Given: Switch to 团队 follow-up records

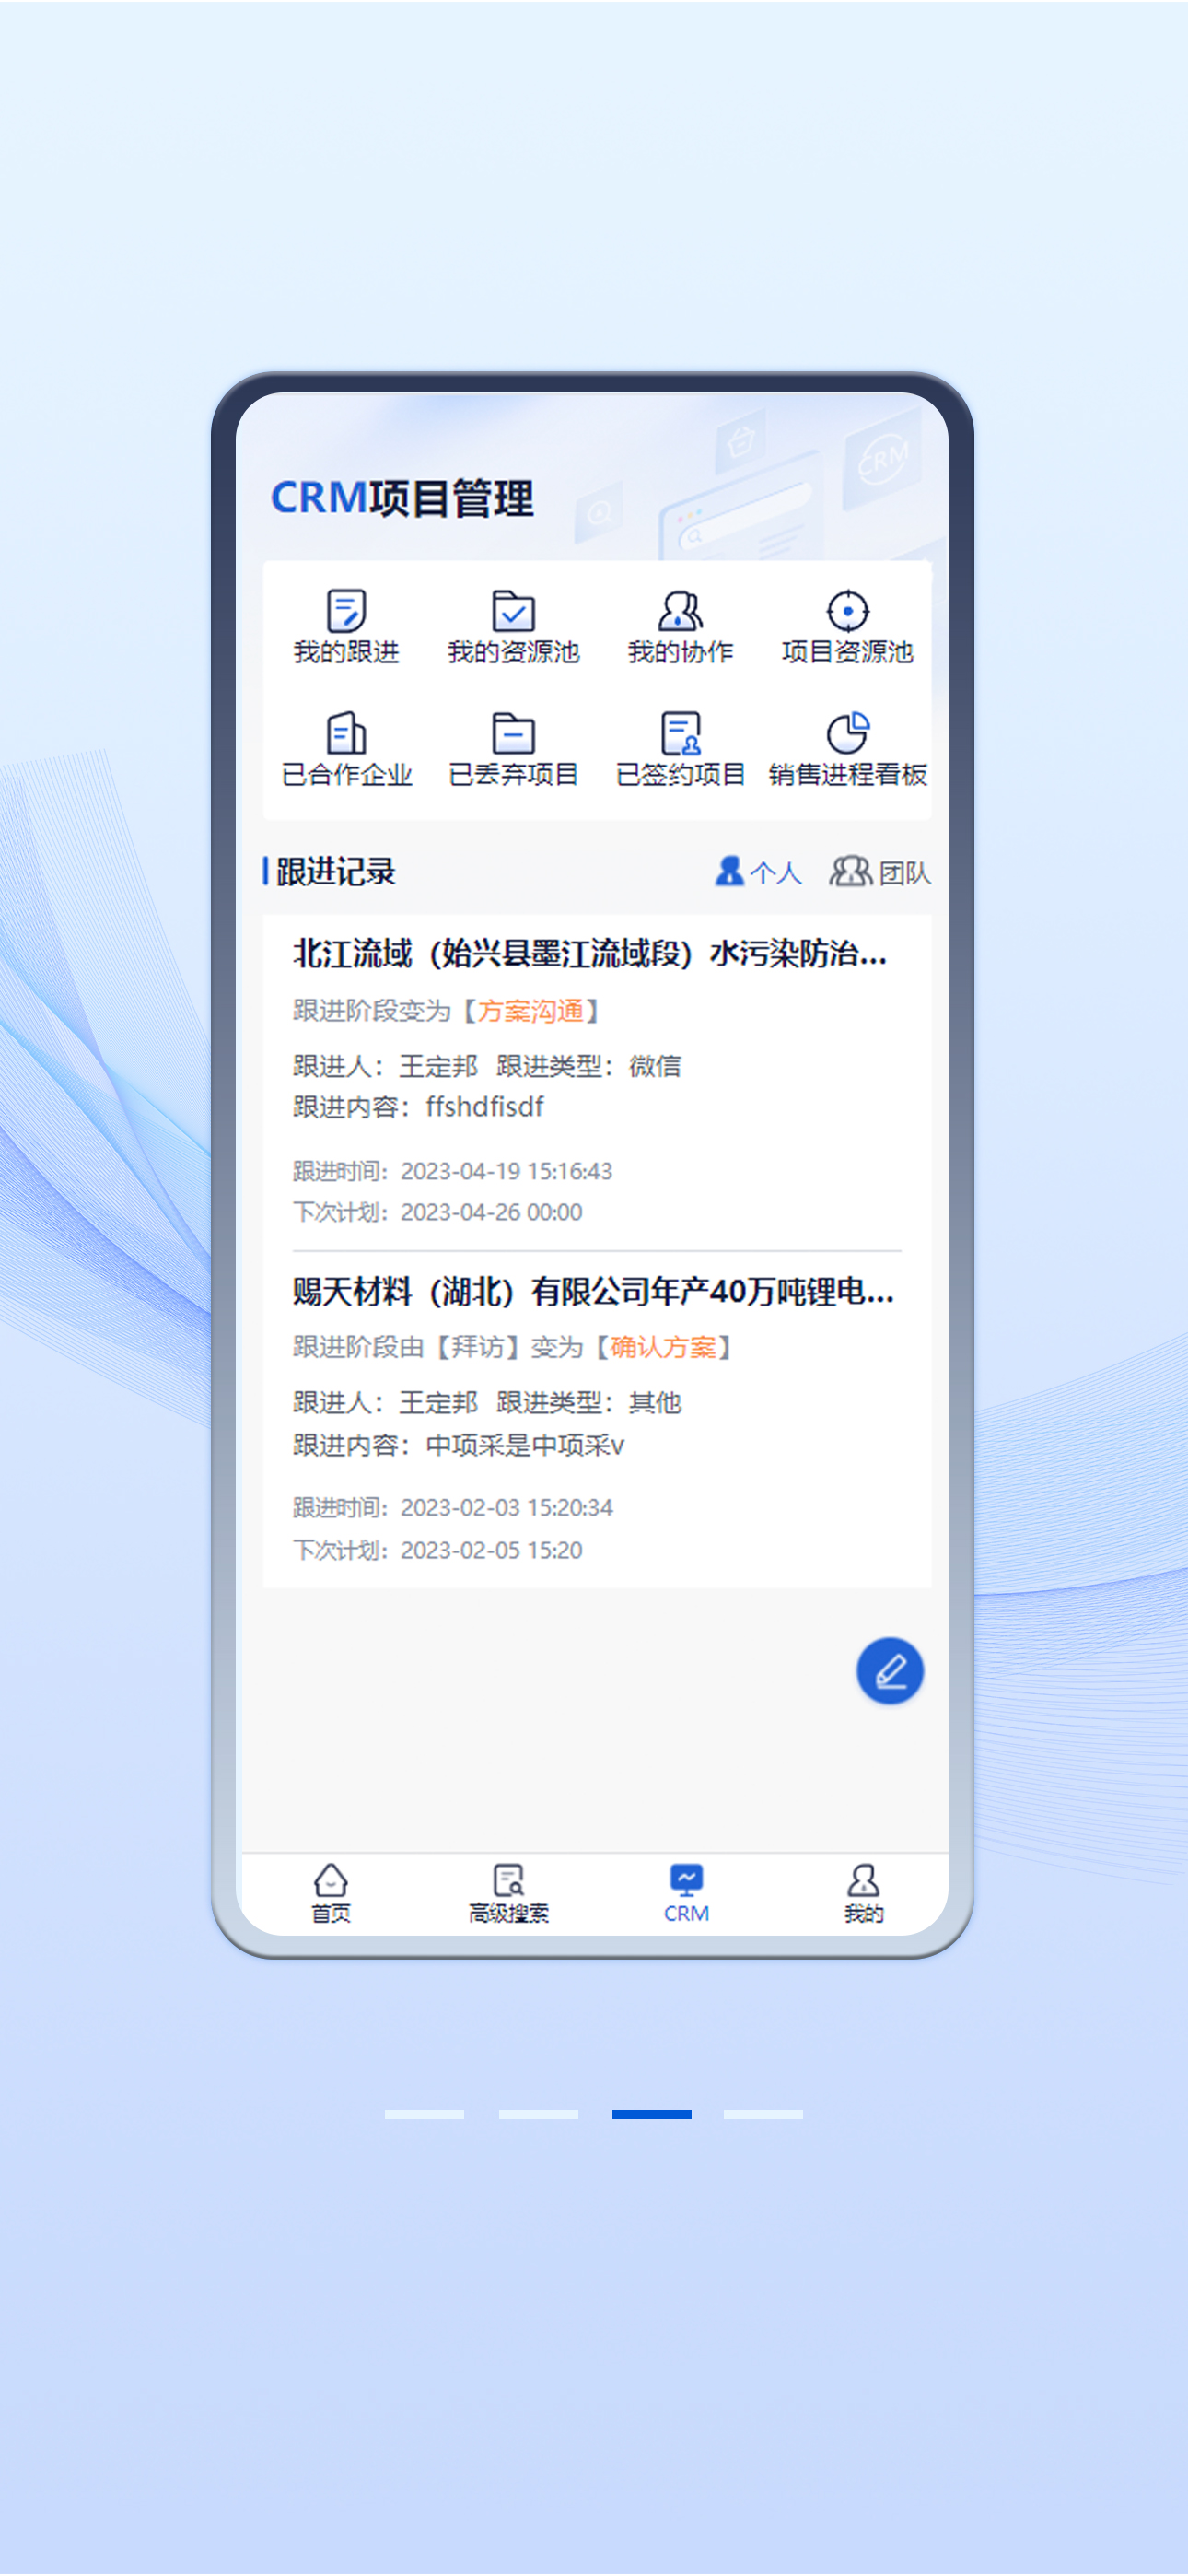Looking at the screenshot, I should (x=880, y=872).
